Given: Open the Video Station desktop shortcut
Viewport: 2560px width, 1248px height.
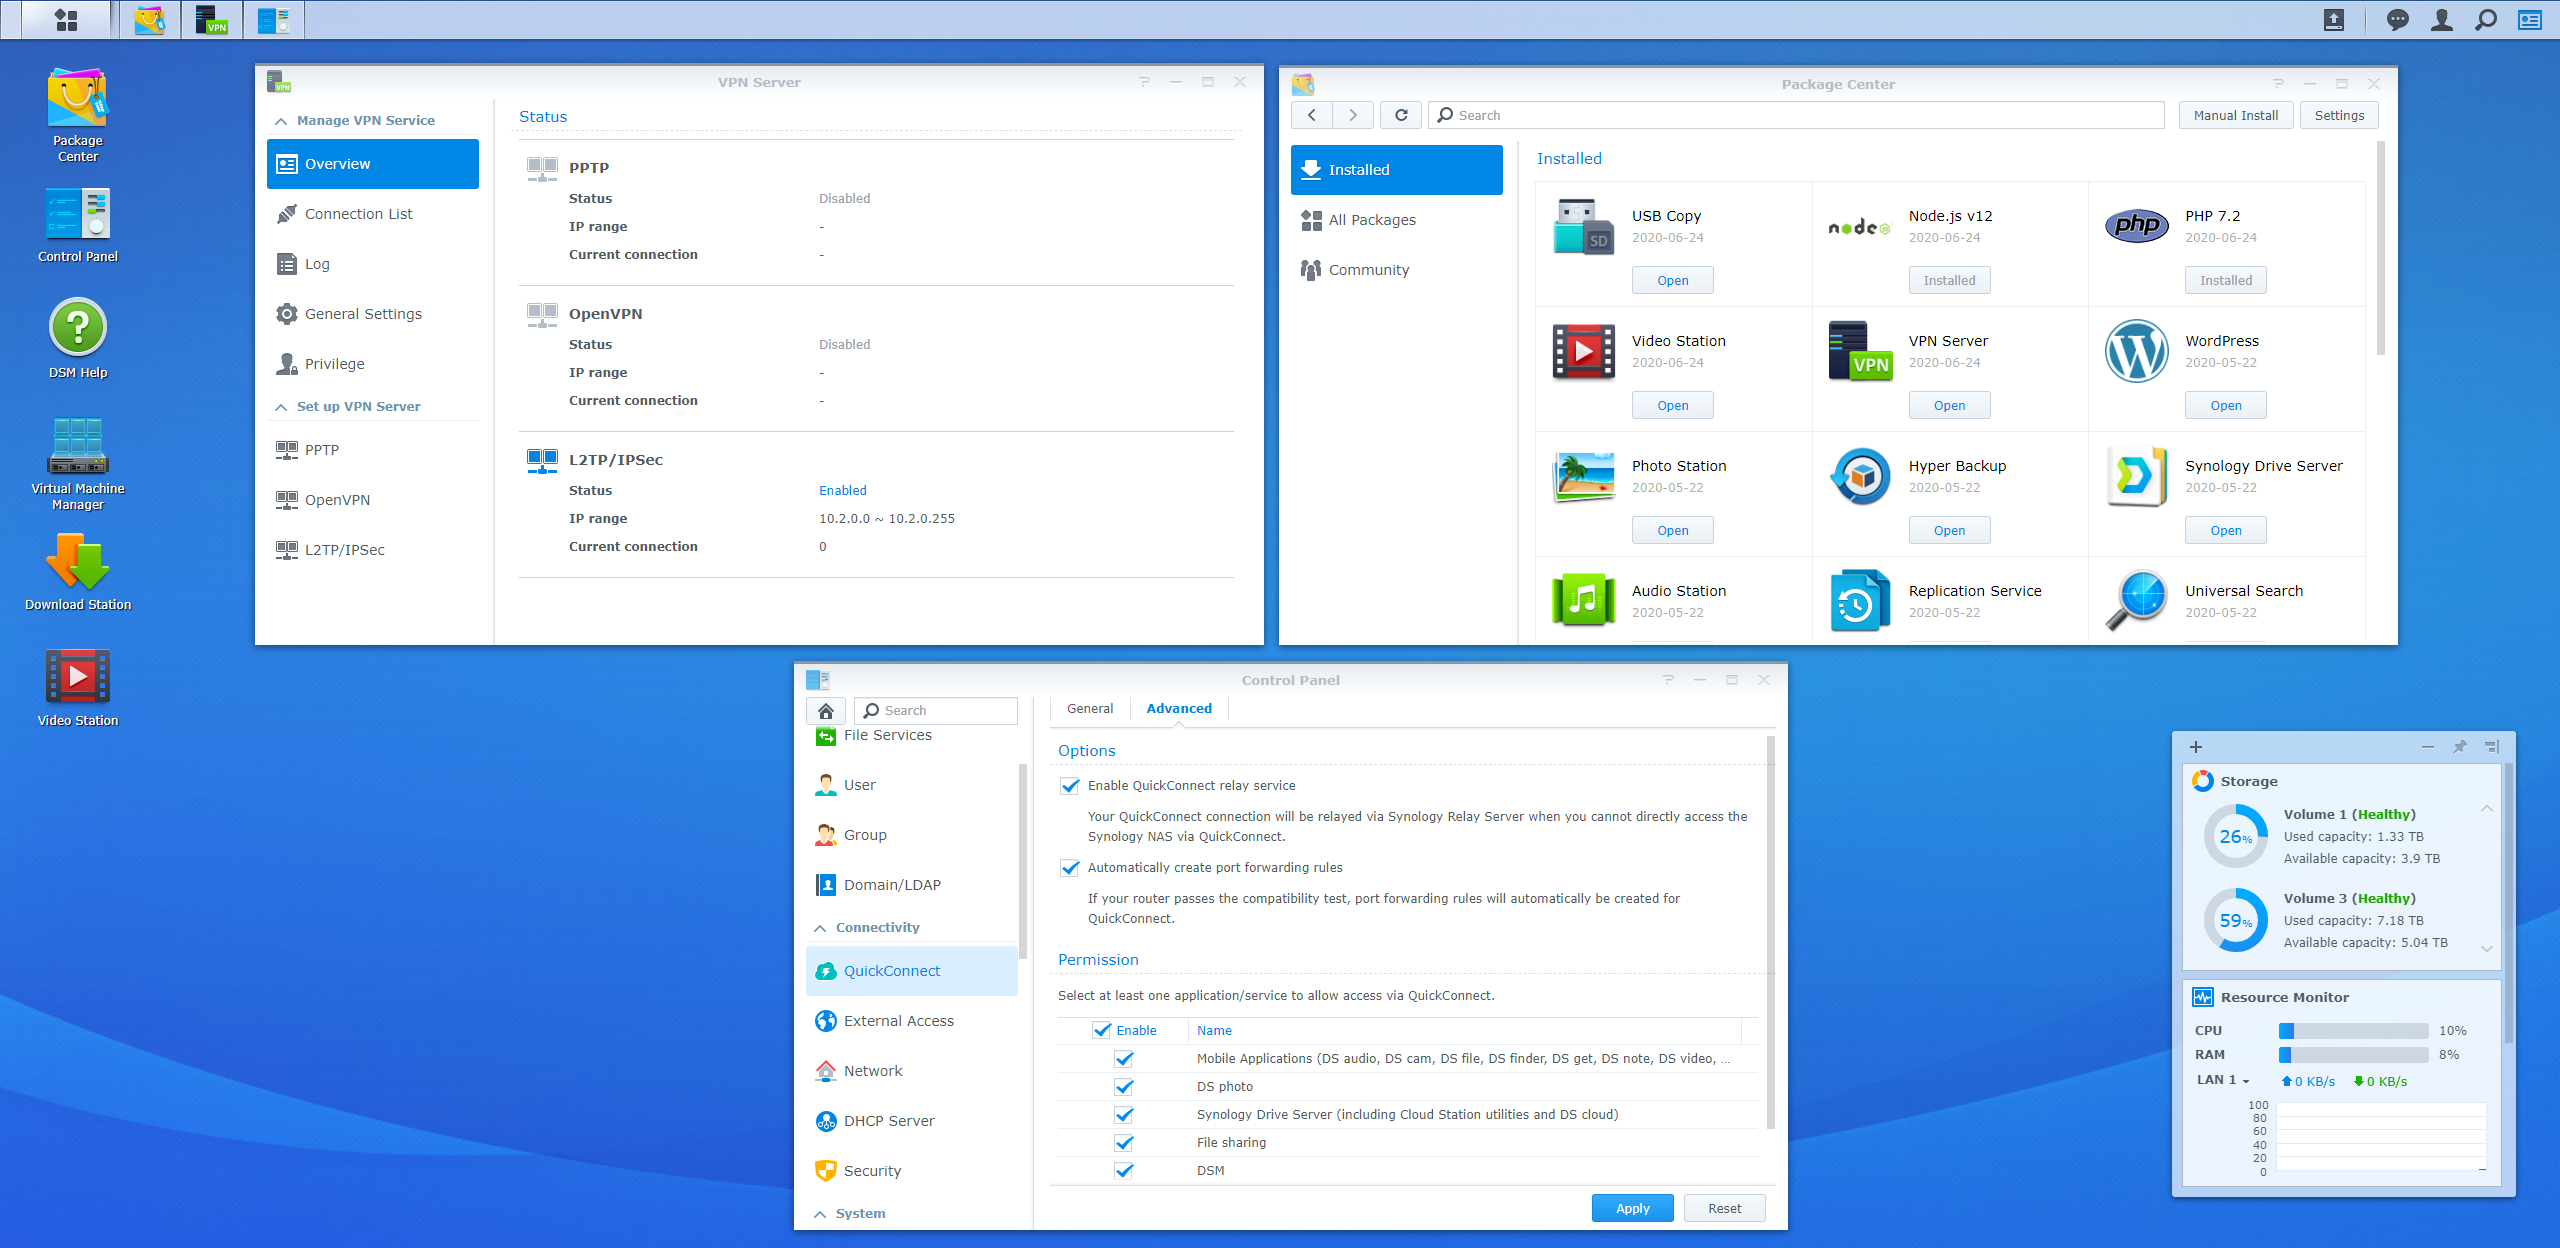Looking at the screenshot, I should (78, 688).
